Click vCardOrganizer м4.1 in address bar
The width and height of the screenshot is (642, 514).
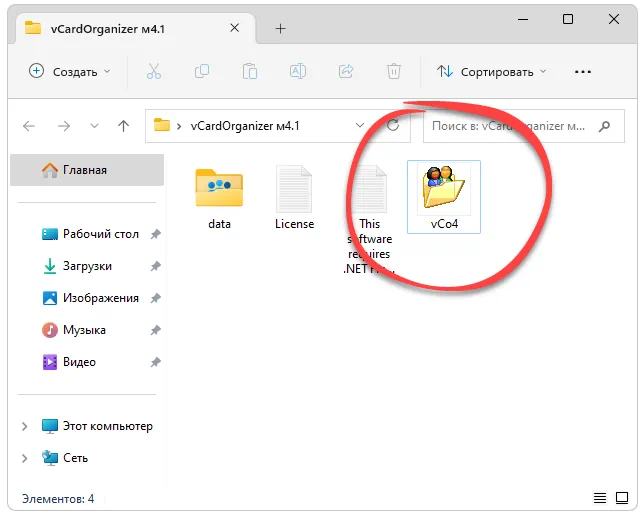tap(245, 126)
